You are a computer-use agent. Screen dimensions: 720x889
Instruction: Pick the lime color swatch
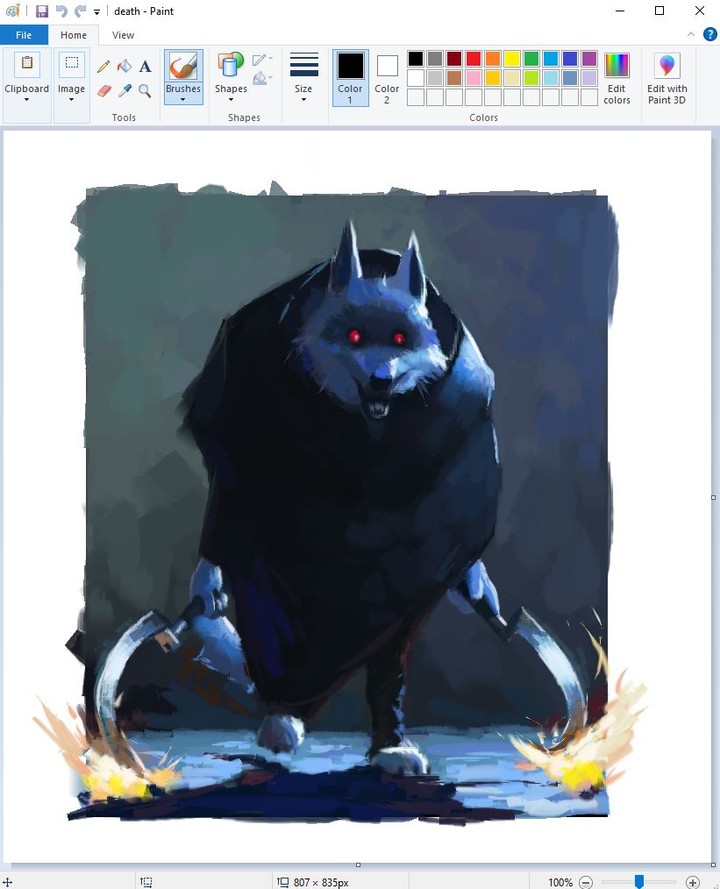531,78
